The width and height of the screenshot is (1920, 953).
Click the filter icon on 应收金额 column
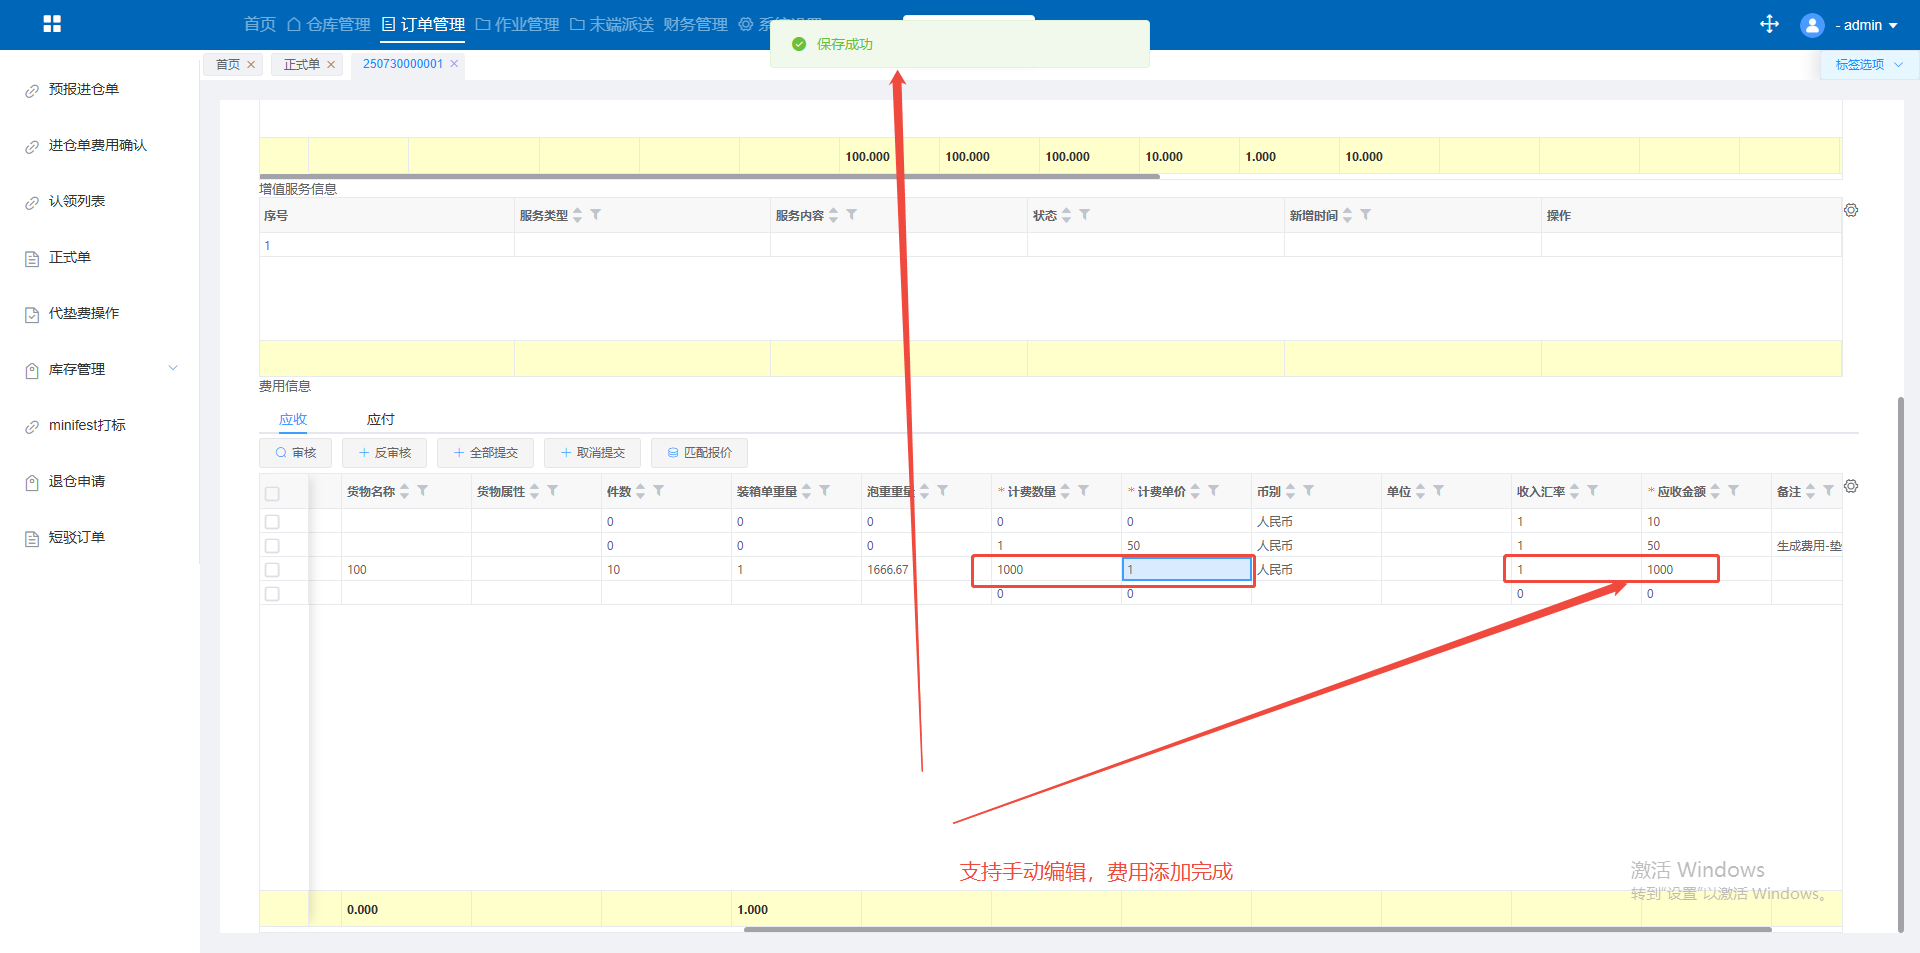click(x=1734, y=491)
